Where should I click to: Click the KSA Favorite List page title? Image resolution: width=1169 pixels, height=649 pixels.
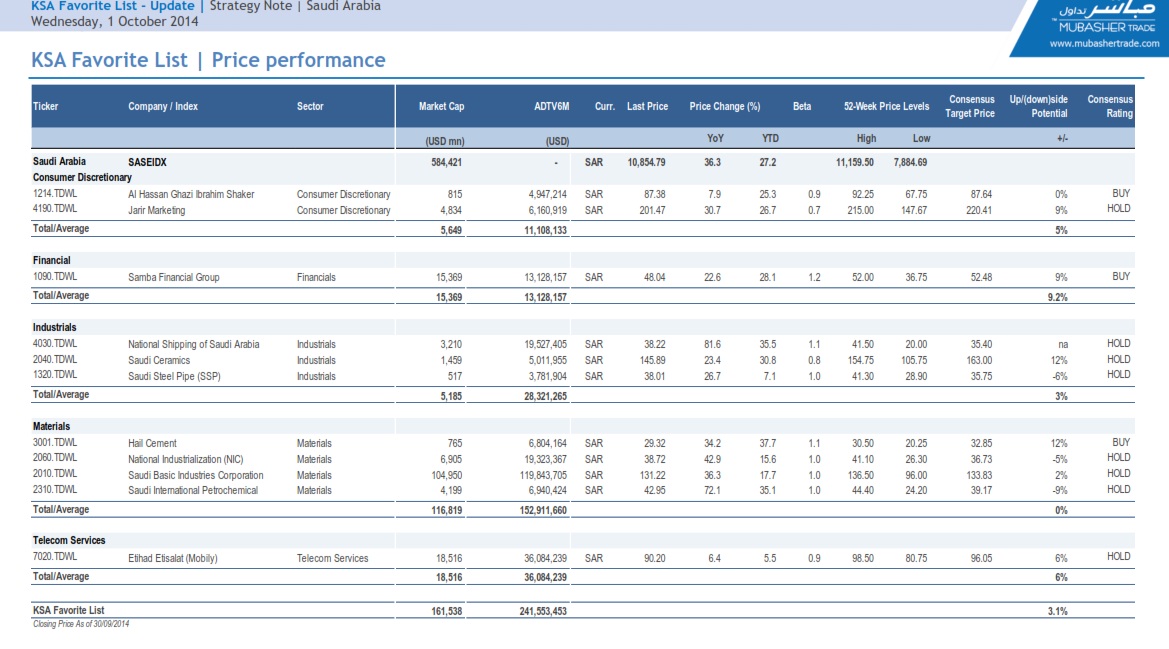click(208, 60)
